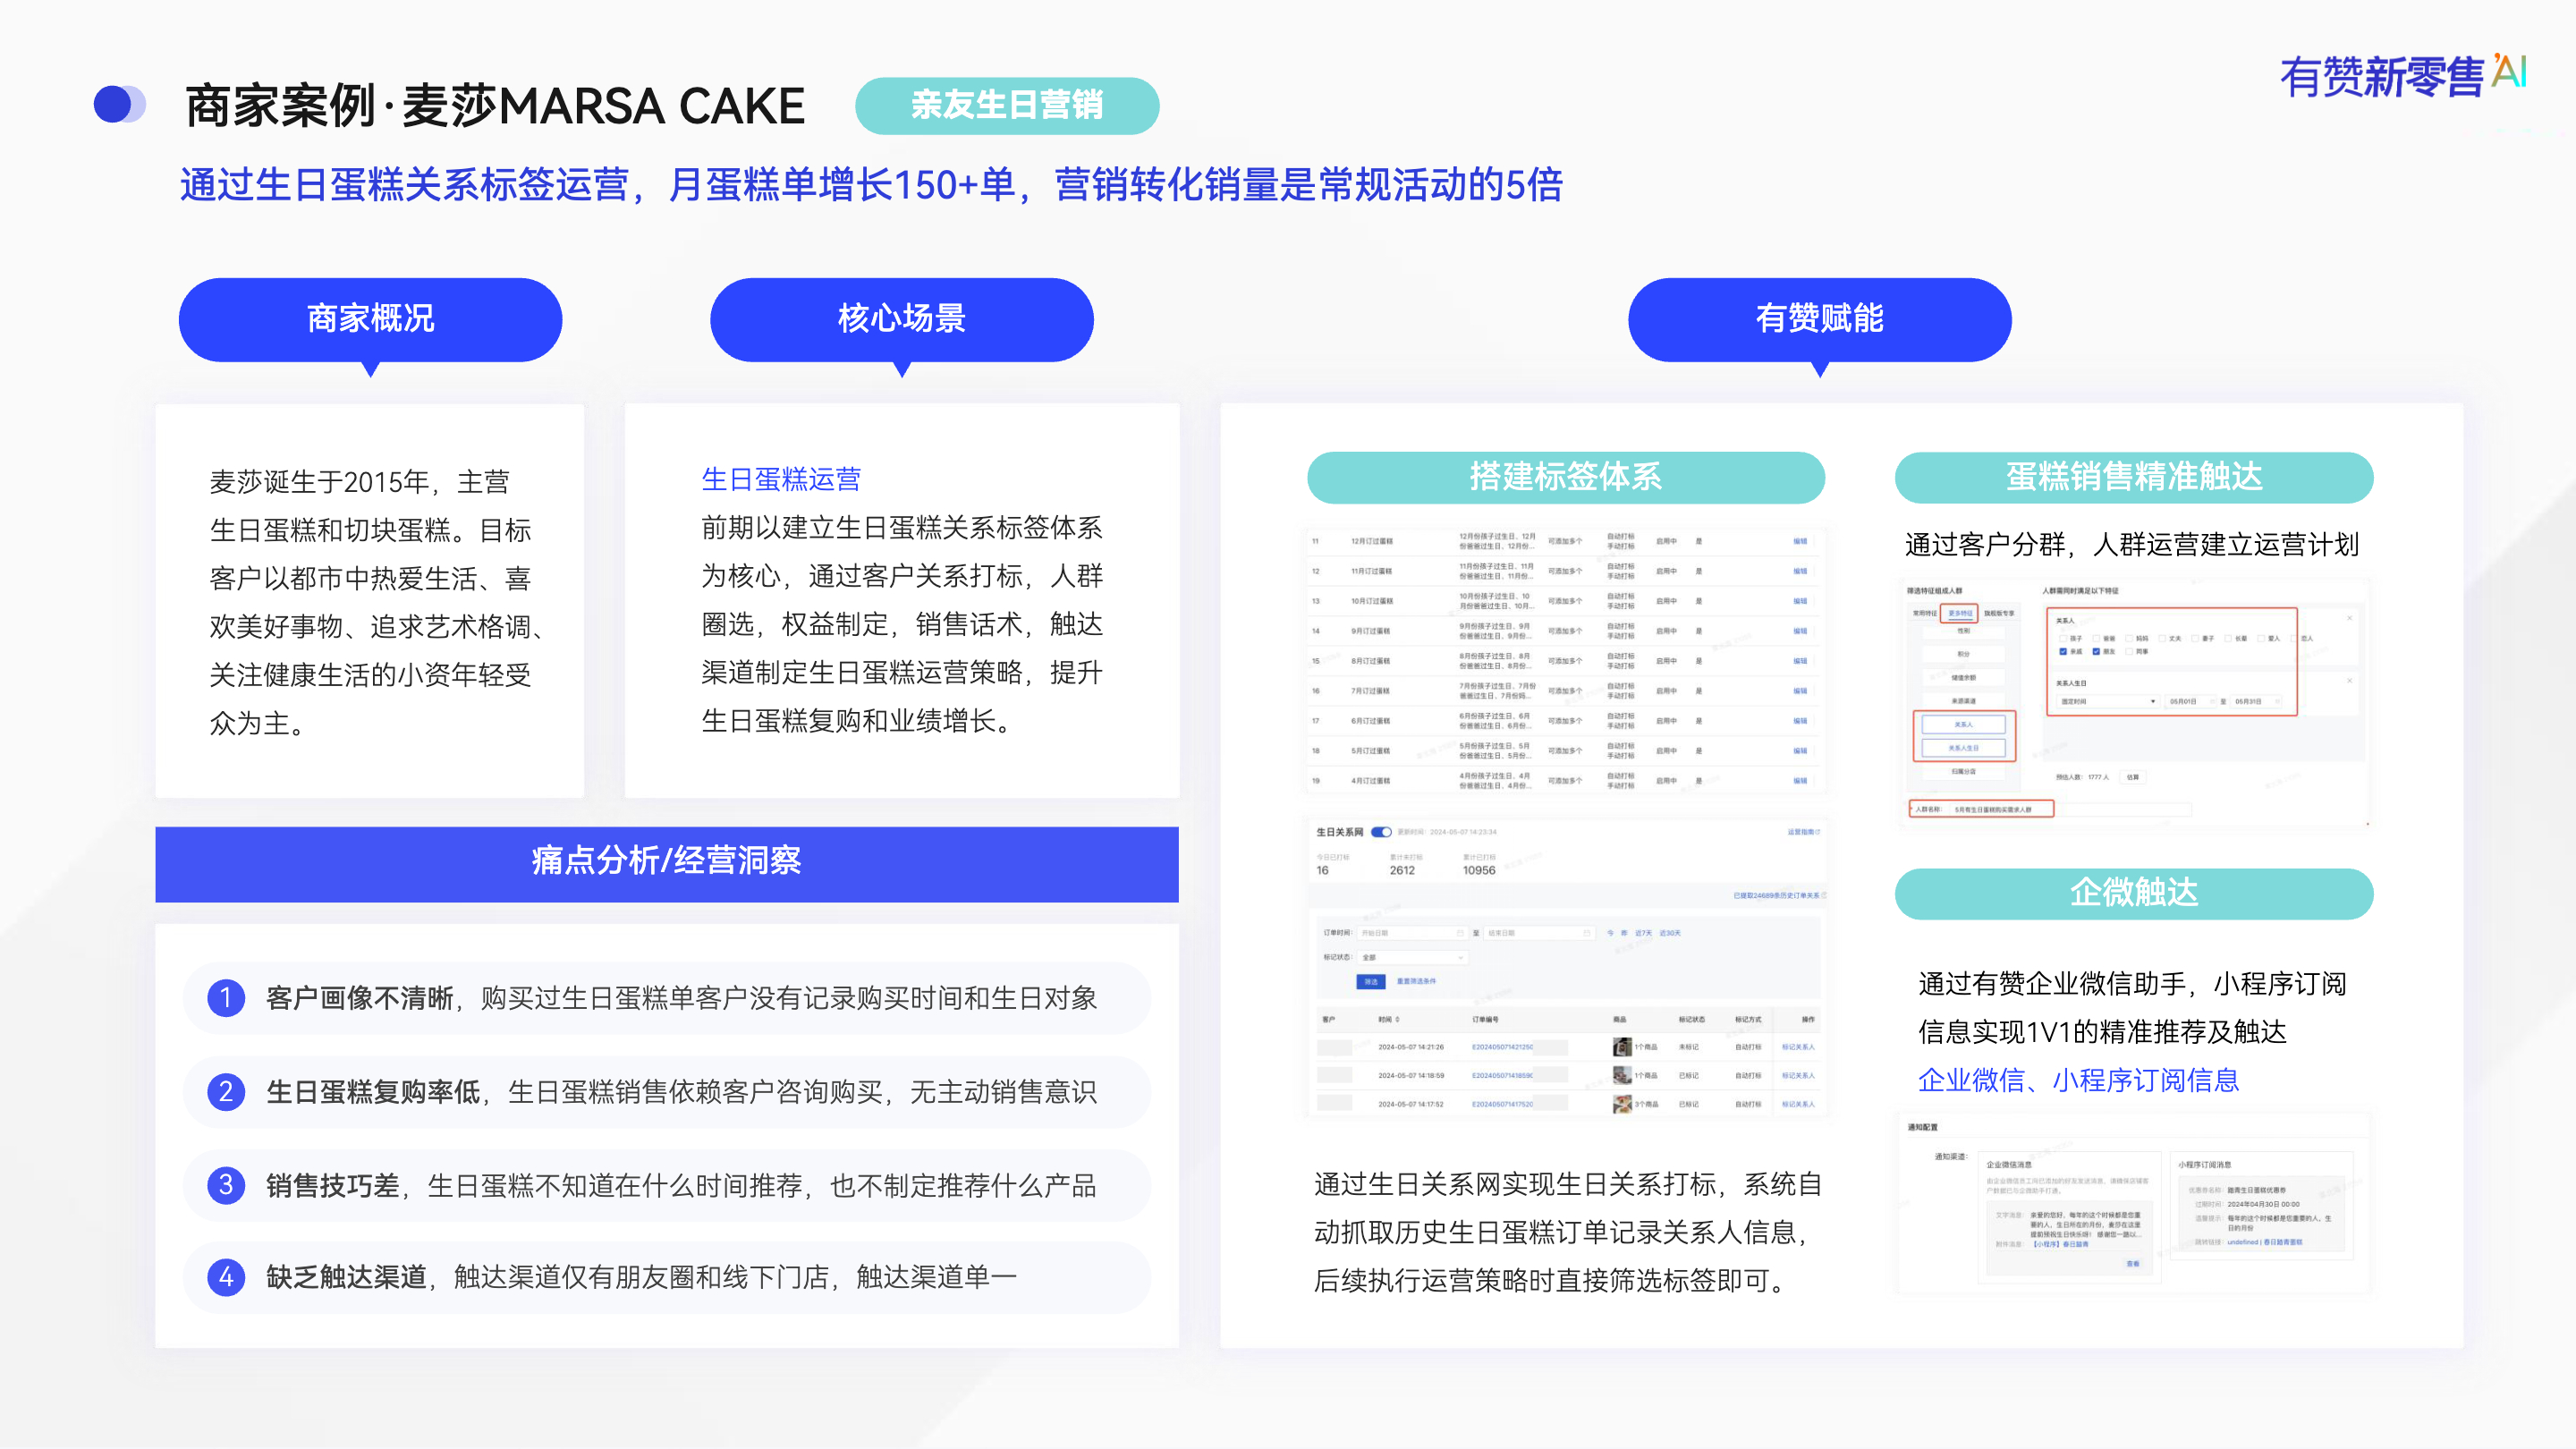Switch to the 更多特征 tab
The image size is (2576, 1449).
pos(1960,613)
